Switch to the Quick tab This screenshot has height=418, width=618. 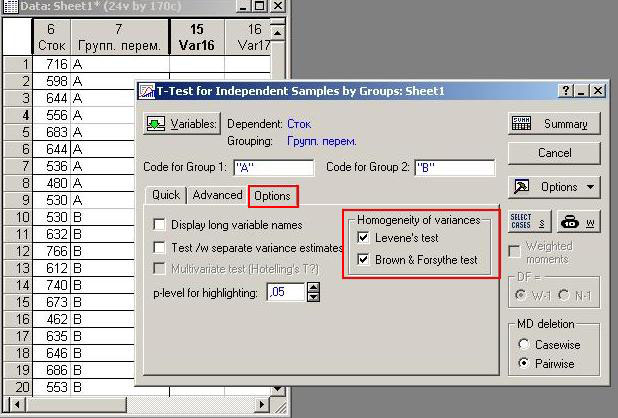166,195
